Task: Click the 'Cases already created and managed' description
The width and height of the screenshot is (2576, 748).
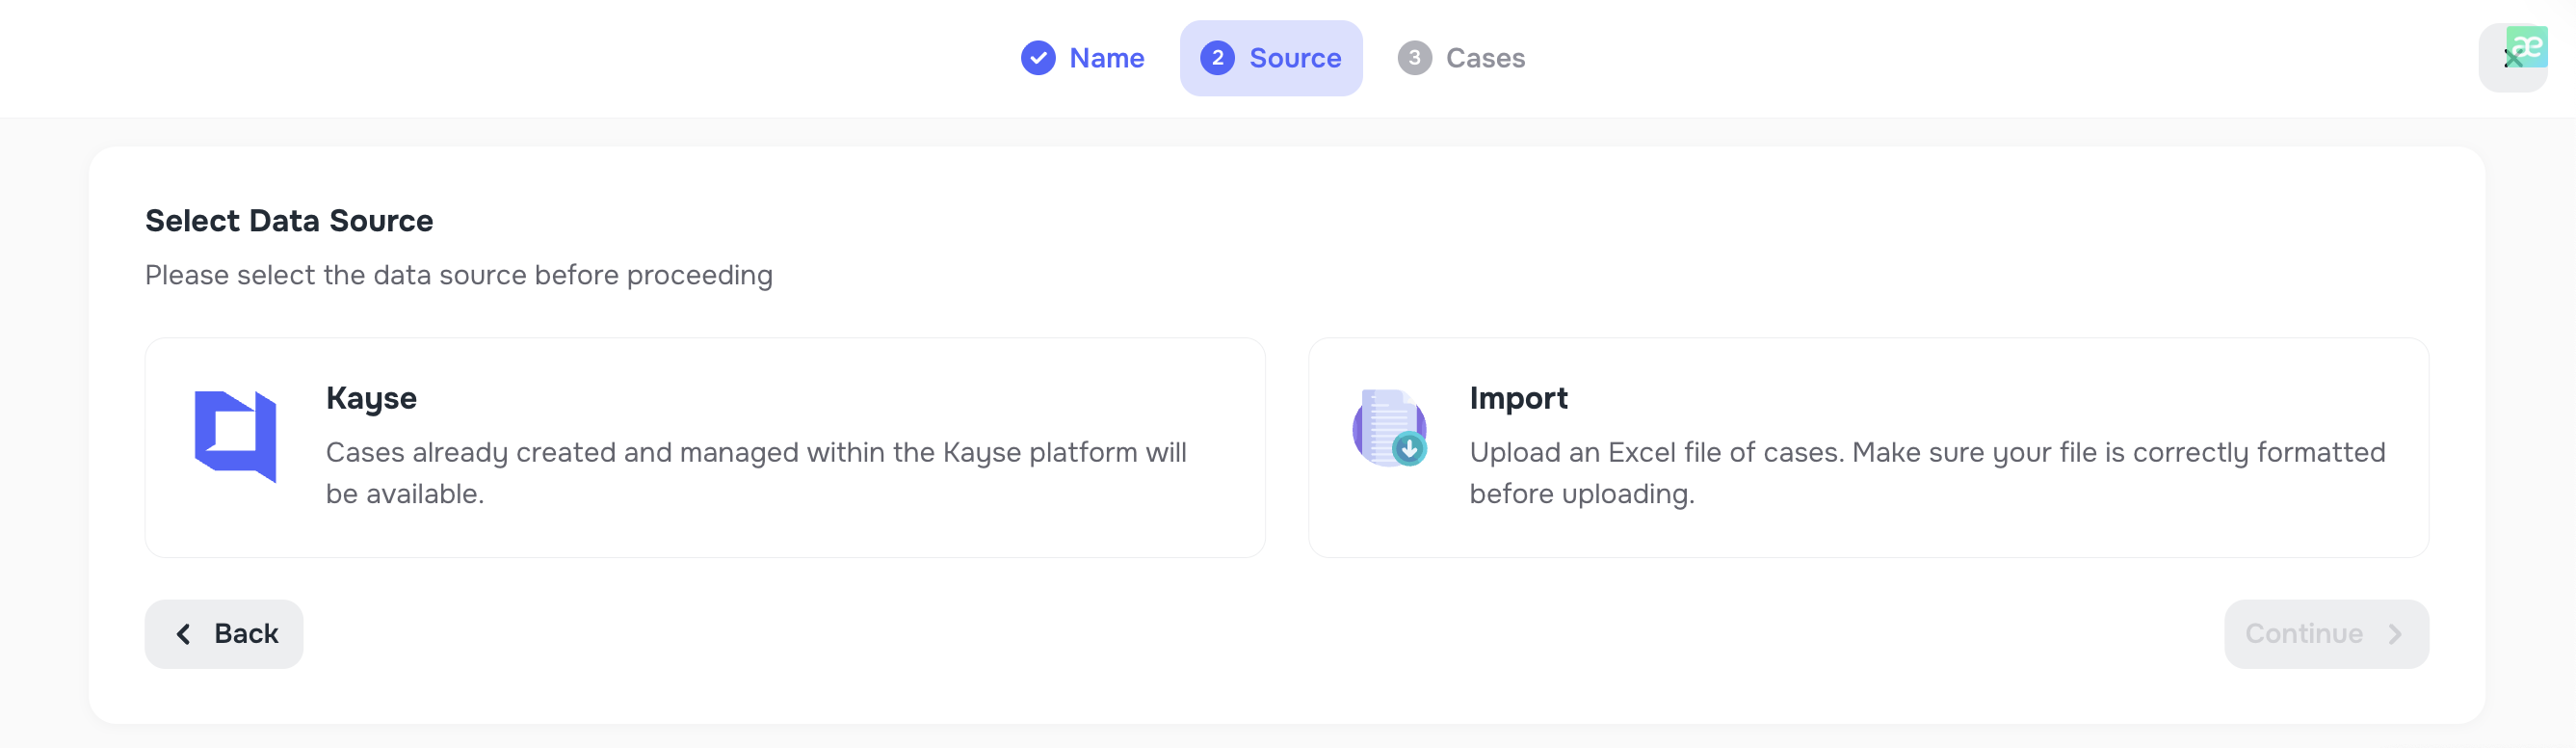Action: 756,473
